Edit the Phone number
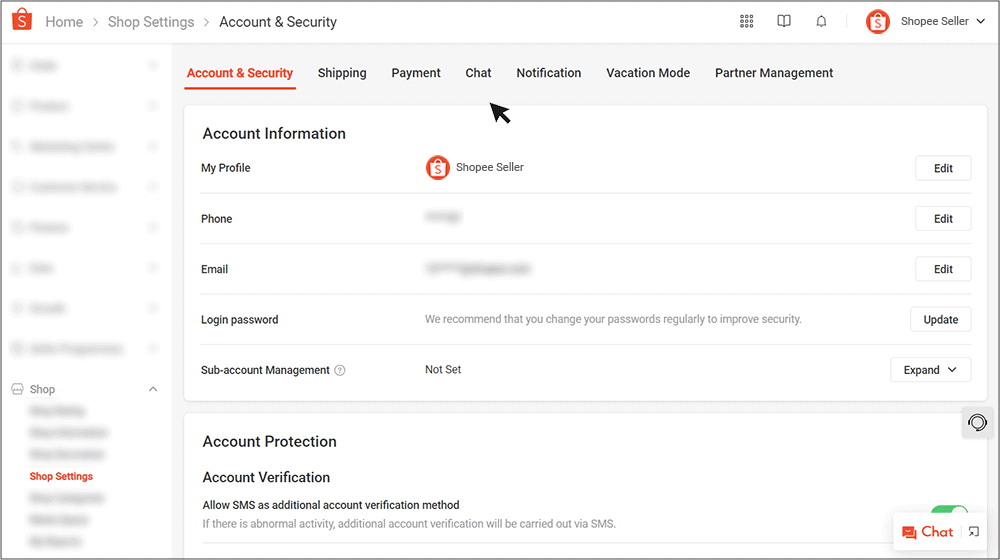1000x560 pixels. coord(943,219)
